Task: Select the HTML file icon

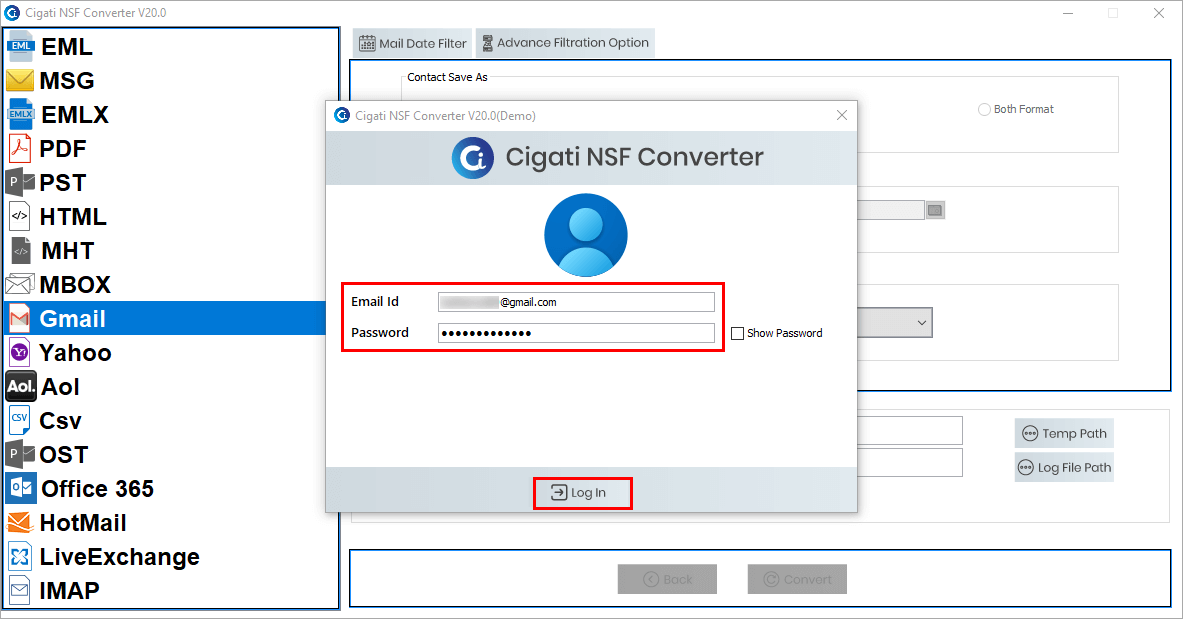Action: click(20, 216)
